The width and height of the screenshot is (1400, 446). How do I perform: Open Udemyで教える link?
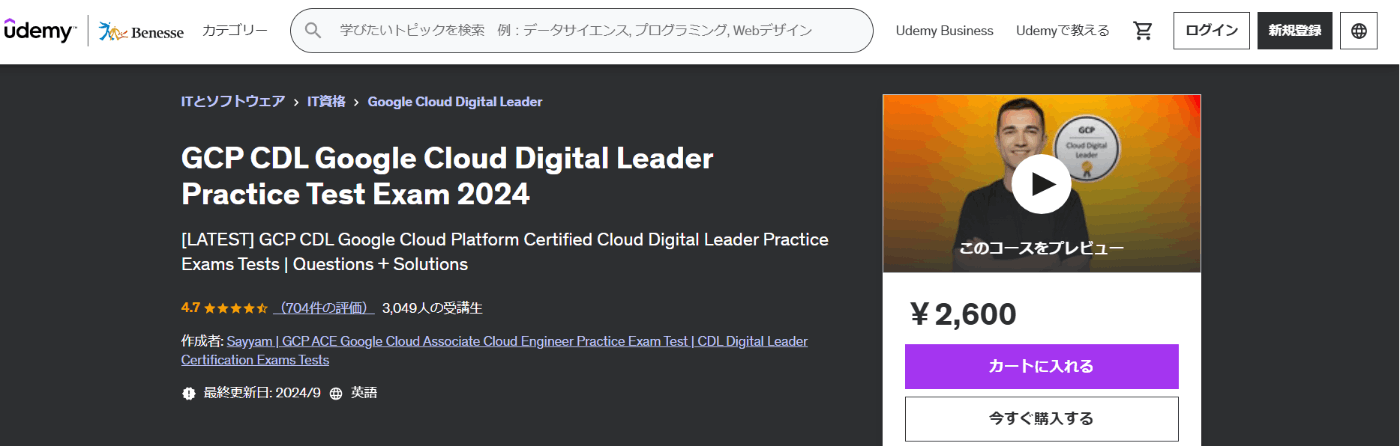pyautogui.click(x=1063, y=31)
